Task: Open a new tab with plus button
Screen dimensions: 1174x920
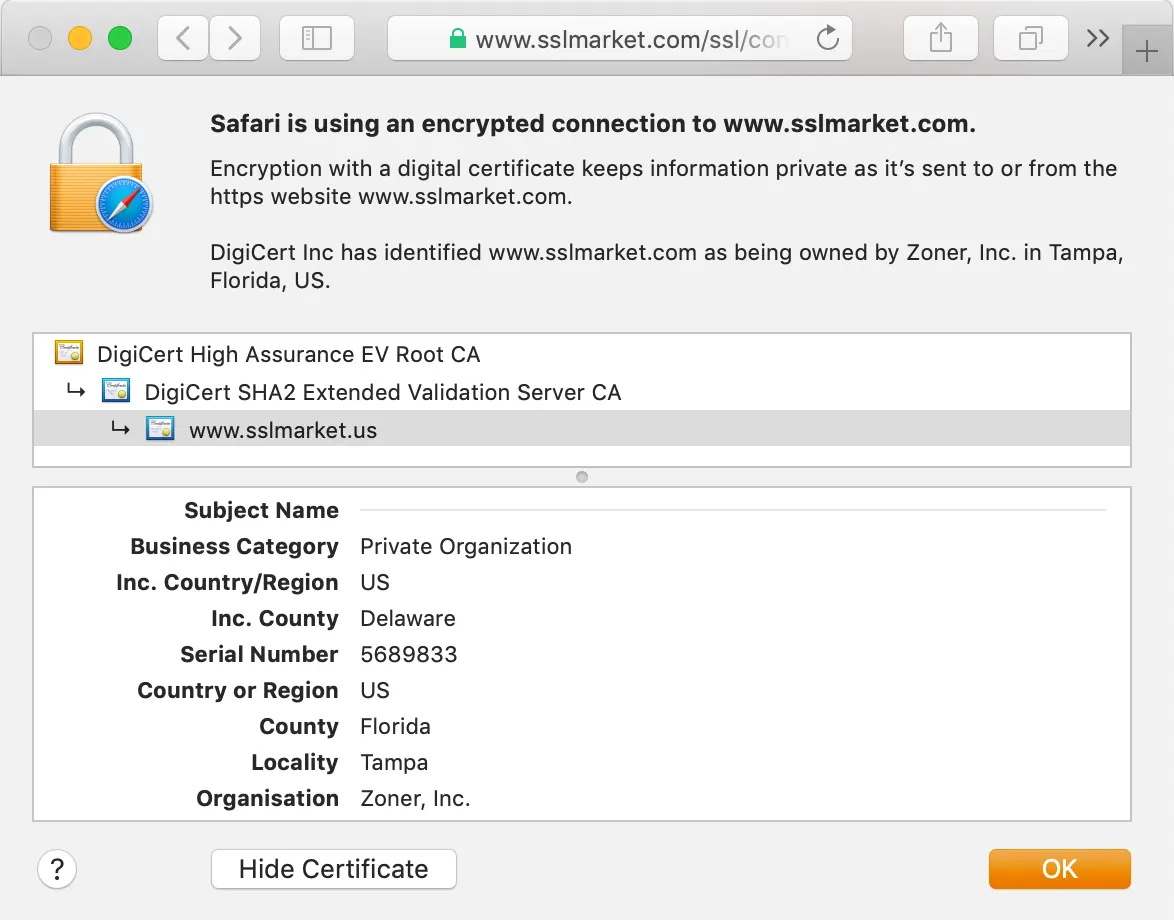Action: [x=1146, y=52]
